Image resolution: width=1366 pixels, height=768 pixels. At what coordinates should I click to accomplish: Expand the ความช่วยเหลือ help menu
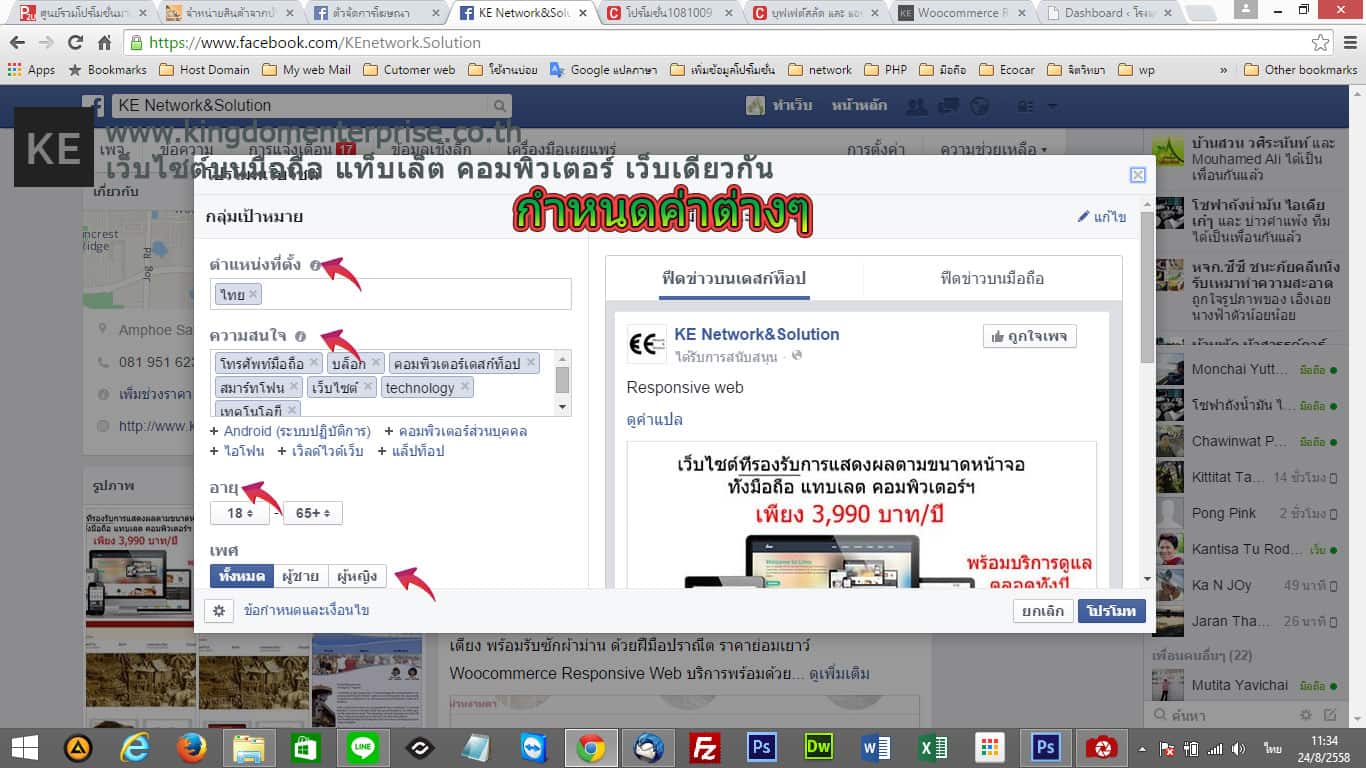pos(993,150)
